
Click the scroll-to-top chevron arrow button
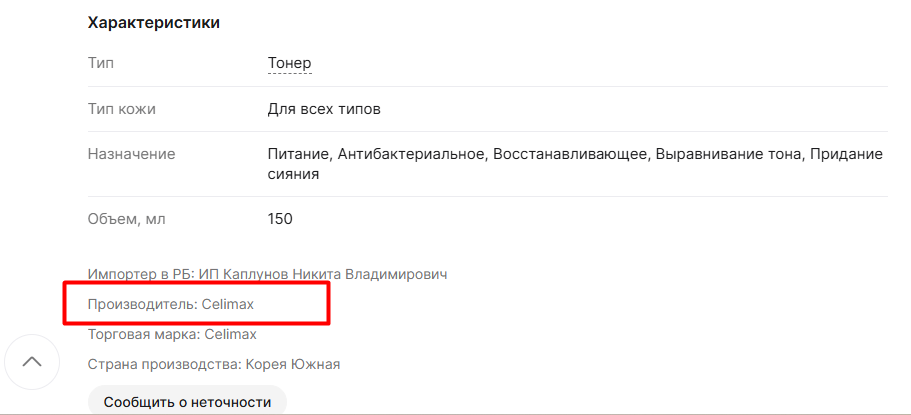point(32,362)
